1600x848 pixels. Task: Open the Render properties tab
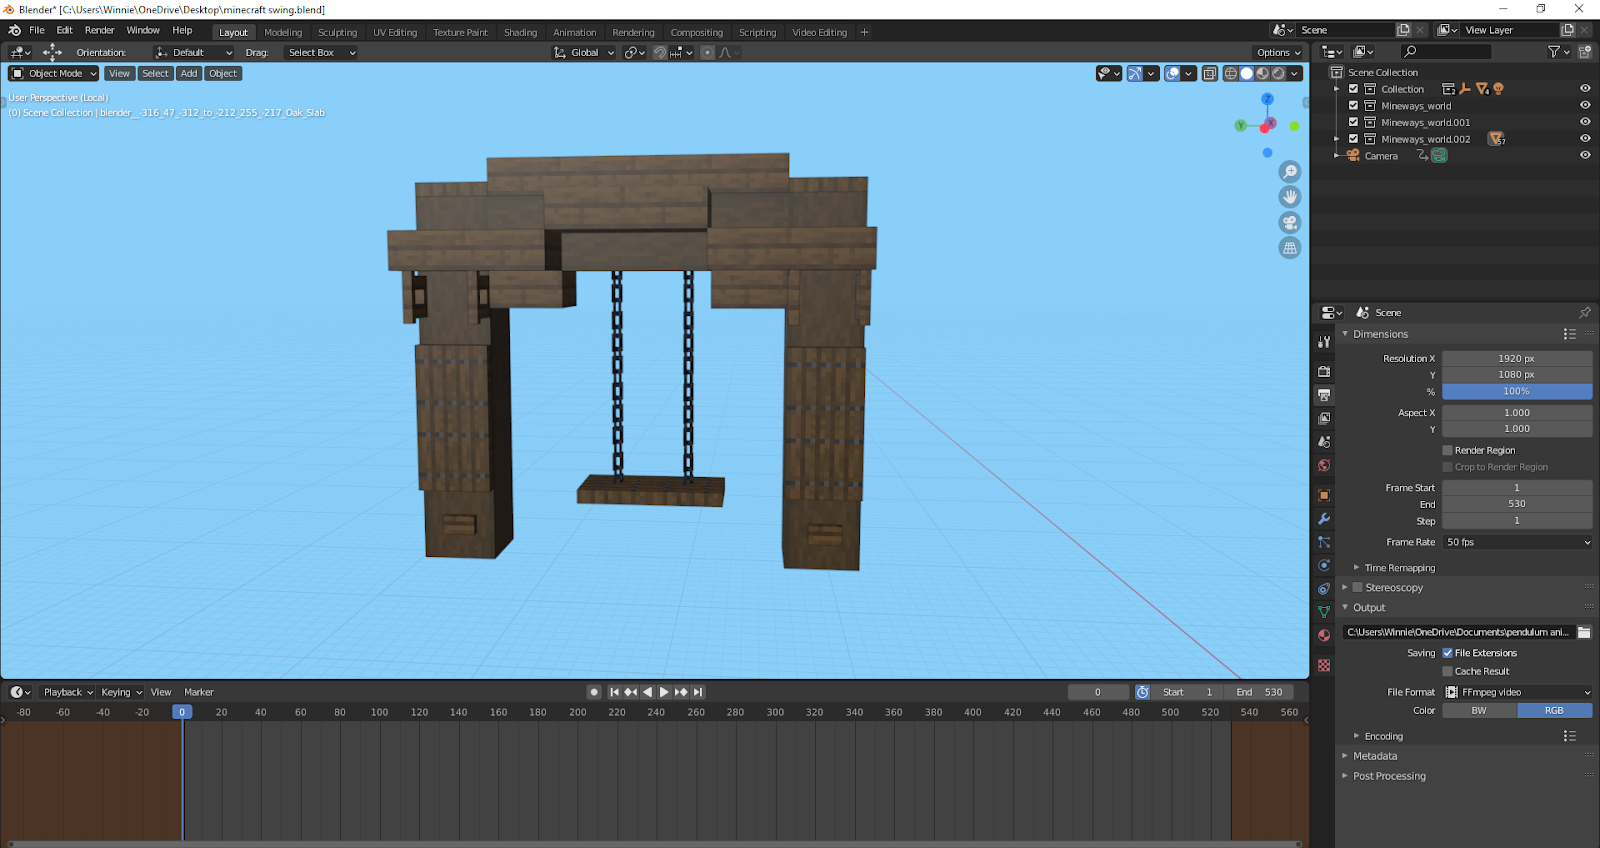(1324, 371)
